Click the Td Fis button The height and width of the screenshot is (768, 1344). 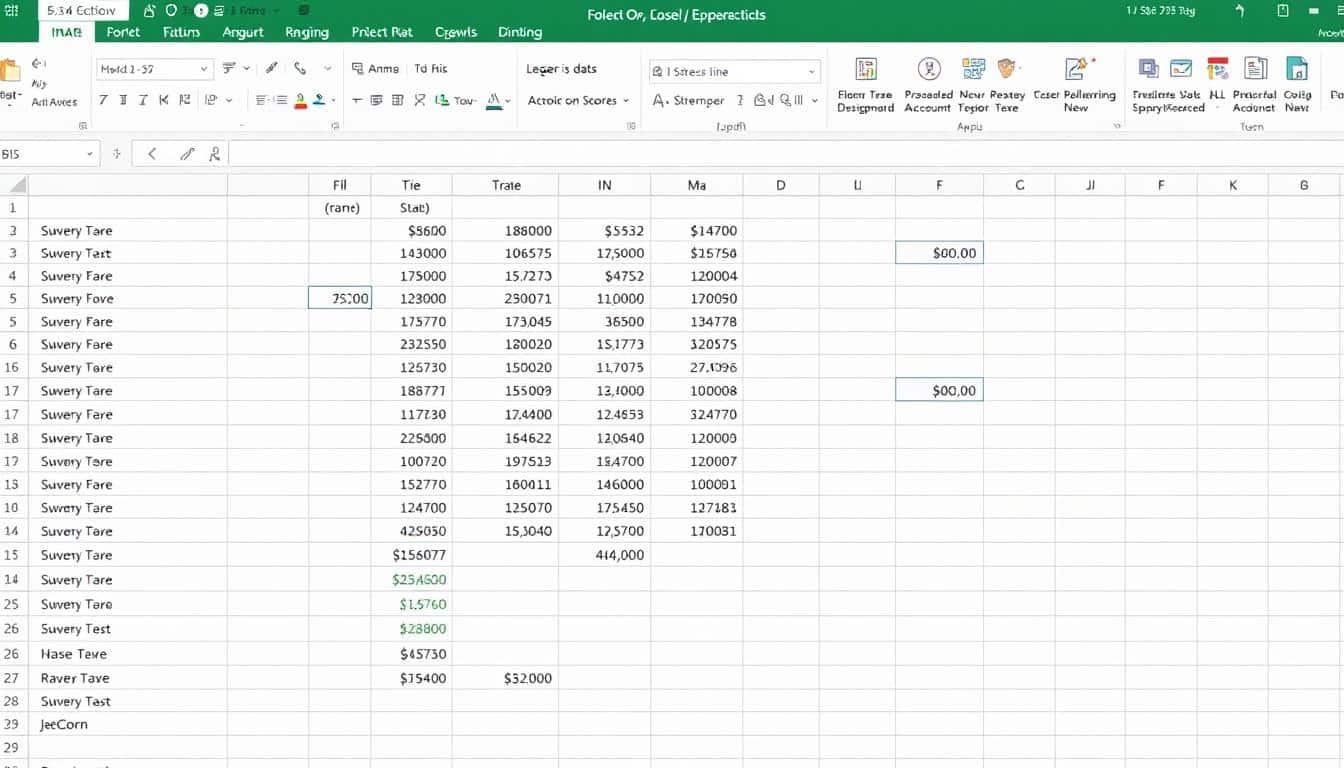point(431,69)
